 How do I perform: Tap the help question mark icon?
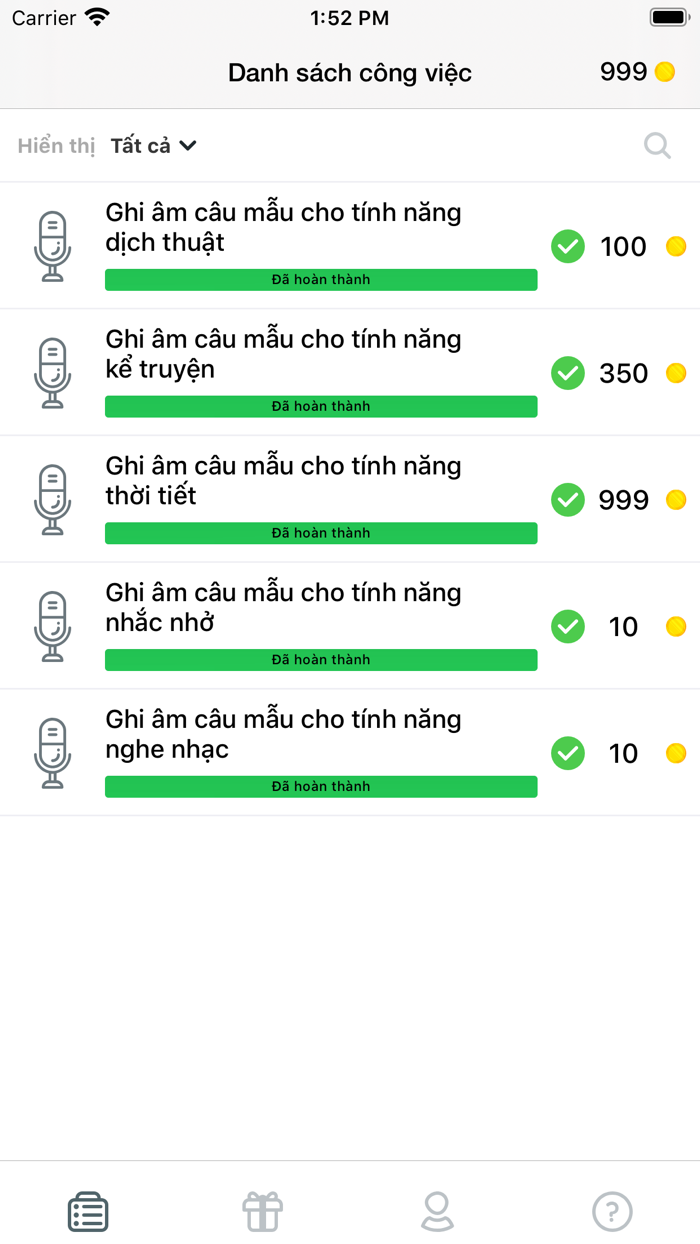(x=612, y=1210)
